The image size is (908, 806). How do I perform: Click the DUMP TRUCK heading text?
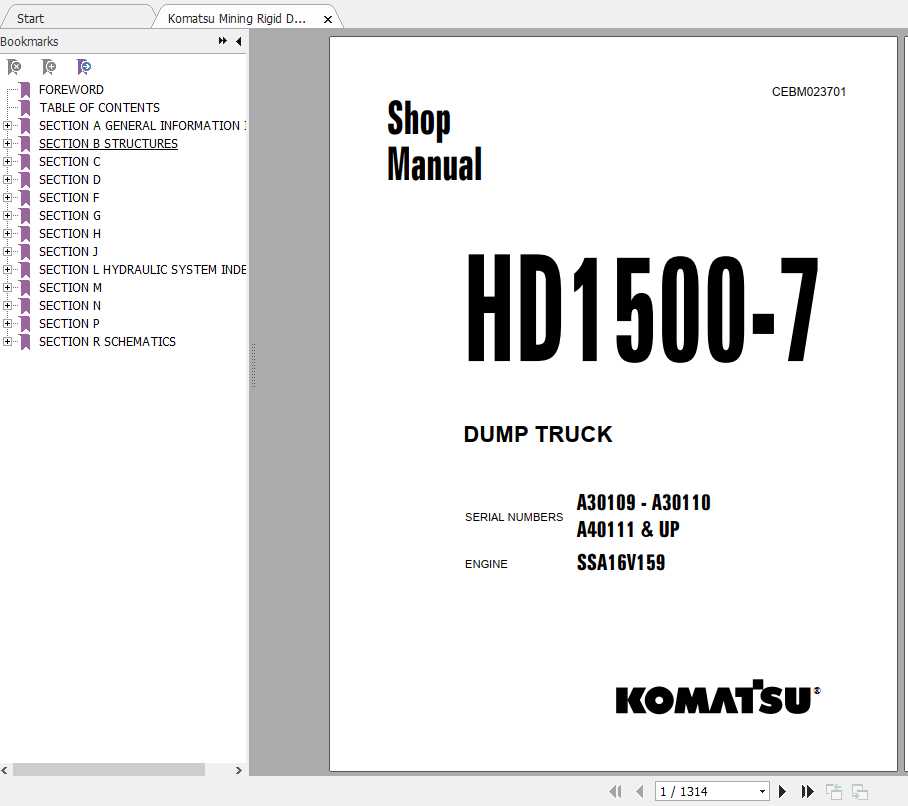point(537,434)
